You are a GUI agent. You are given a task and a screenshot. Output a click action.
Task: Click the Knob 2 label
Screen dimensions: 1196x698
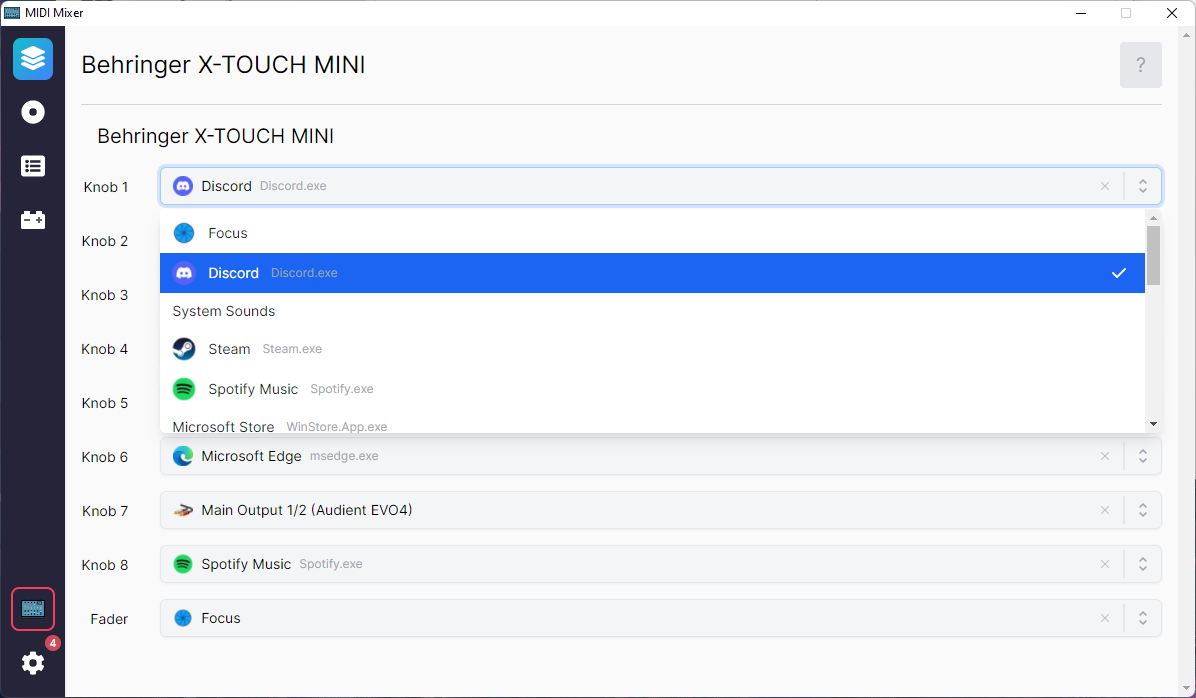[104, 241]
